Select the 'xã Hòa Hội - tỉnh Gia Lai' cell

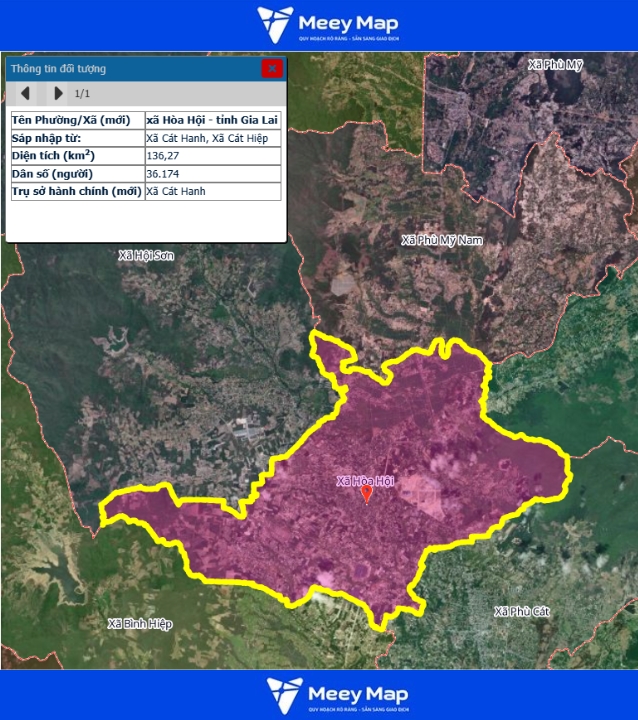(212, 120)
